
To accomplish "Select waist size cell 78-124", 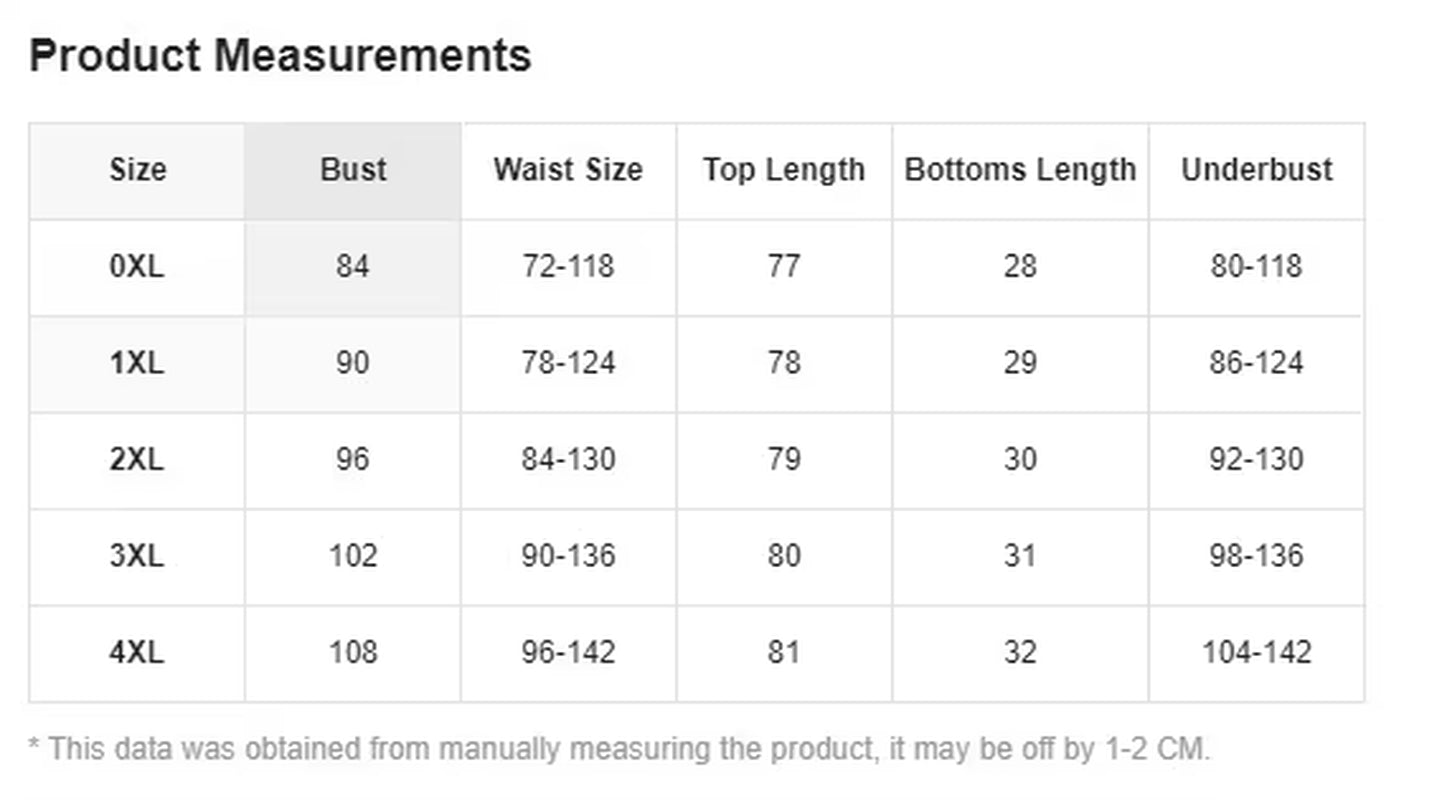I will pos(568,363).
